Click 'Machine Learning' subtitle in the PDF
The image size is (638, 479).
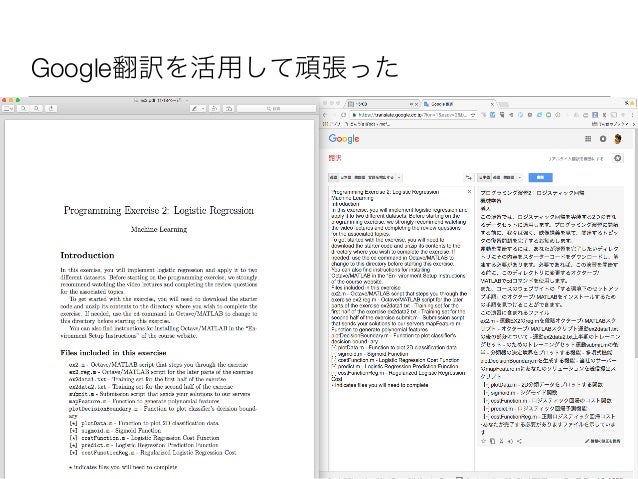[x=159, y=230]
